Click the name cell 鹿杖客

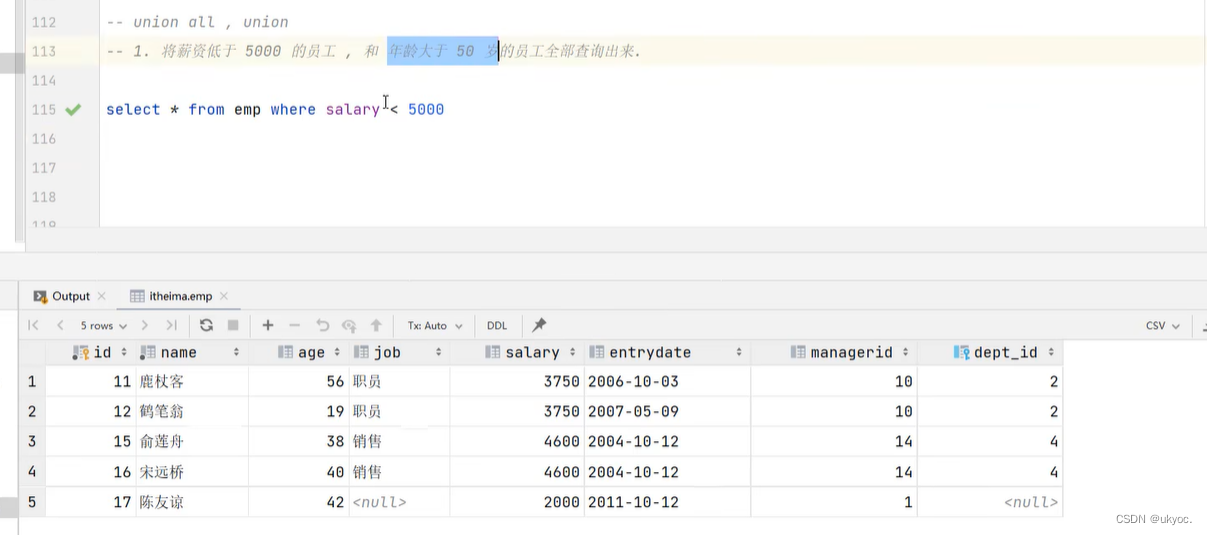click(192, 381)
